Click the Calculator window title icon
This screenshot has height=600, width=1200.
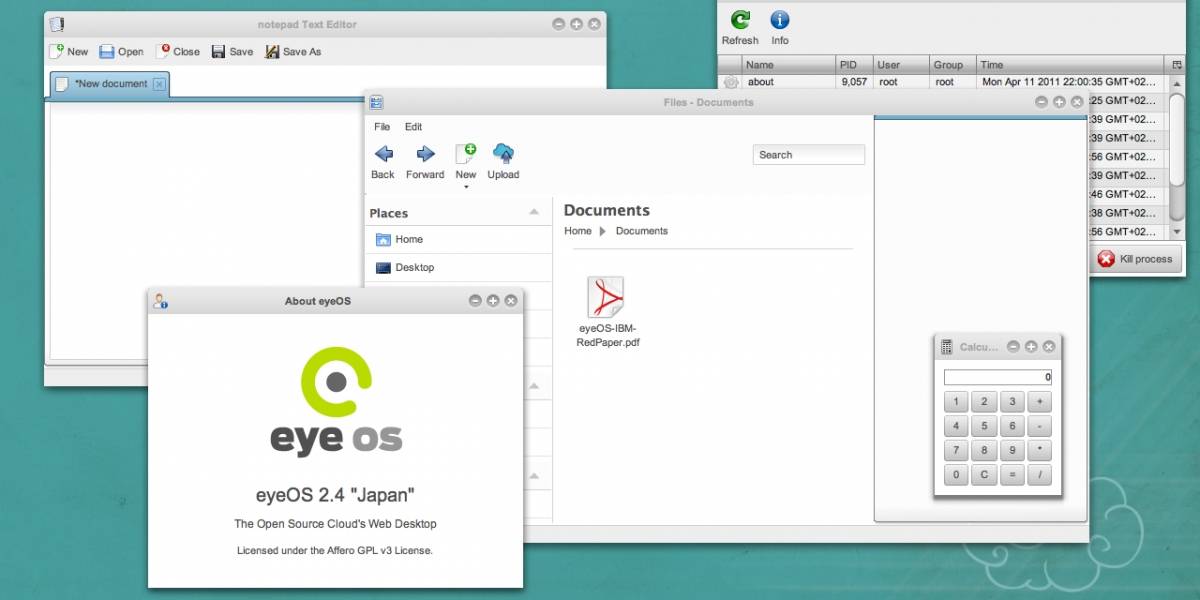point(946,347)
